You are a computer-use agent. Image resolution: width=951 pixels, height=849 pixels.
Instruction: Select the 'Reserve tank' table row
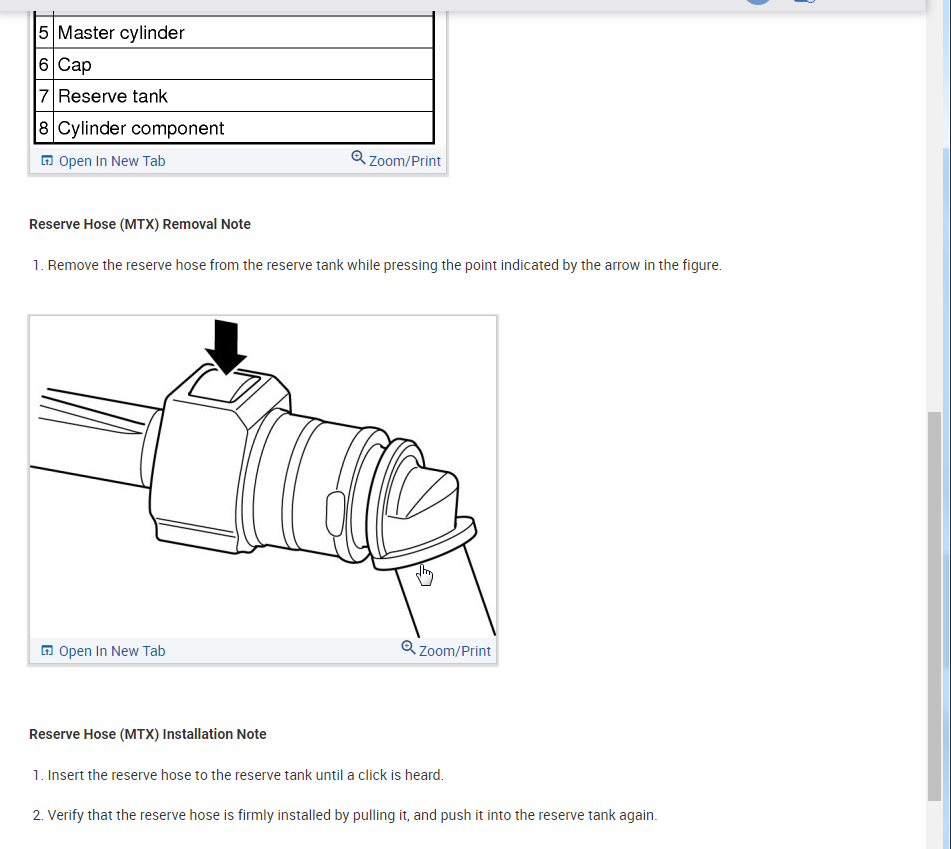[x=234, y=96]
